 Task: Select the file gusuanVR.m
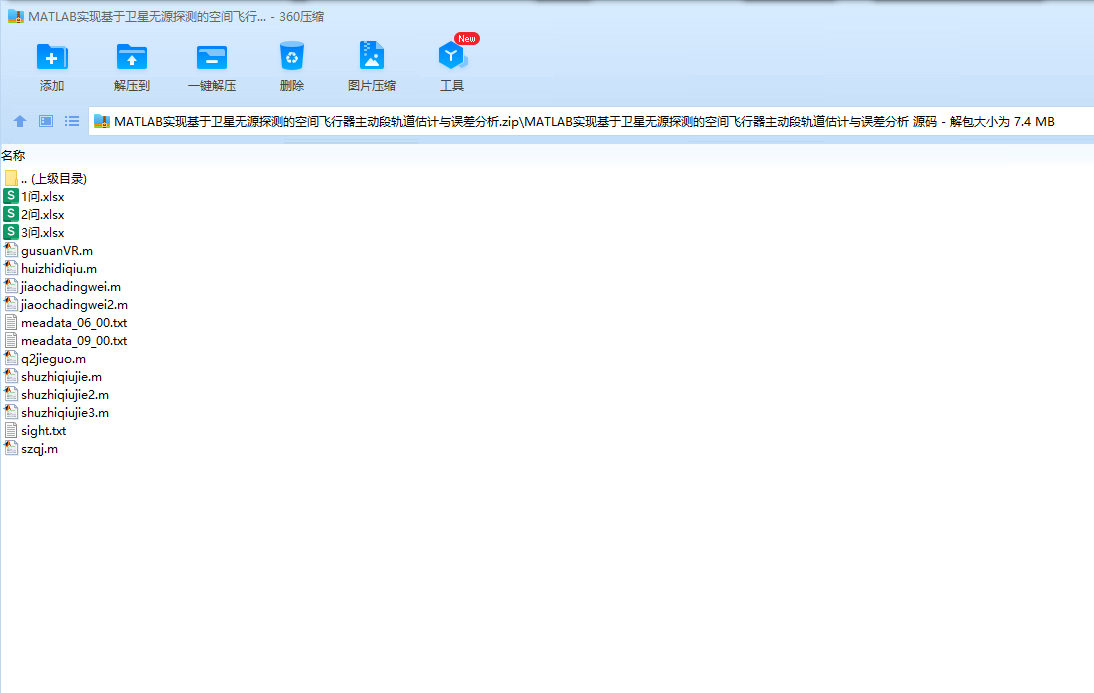[x=48, y=251]
